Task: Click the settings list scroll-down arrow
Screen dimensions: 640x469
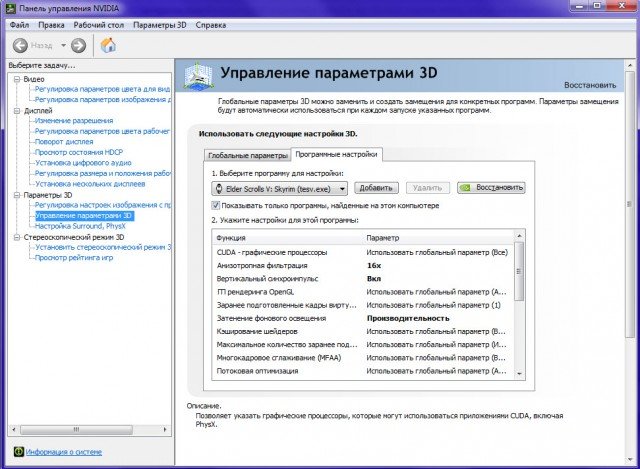Action: [519, 374]
